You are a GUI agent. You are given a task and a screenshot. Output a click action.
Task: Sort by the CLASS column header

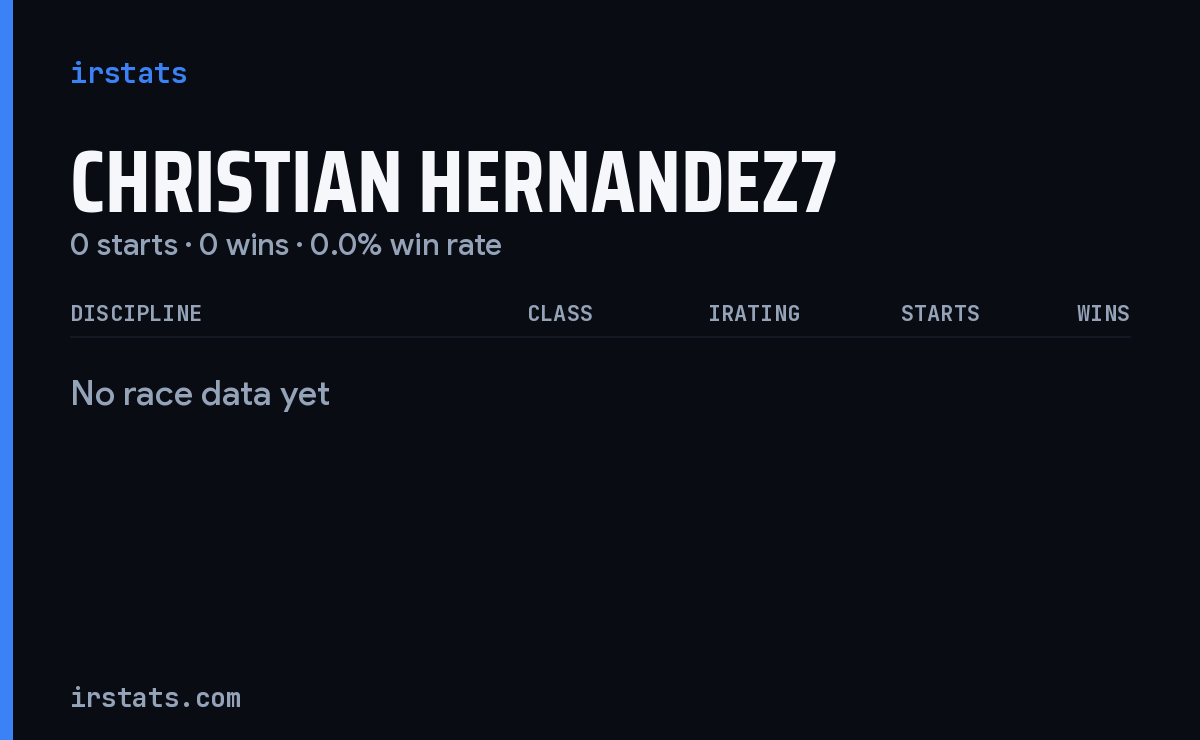point(560,314)
